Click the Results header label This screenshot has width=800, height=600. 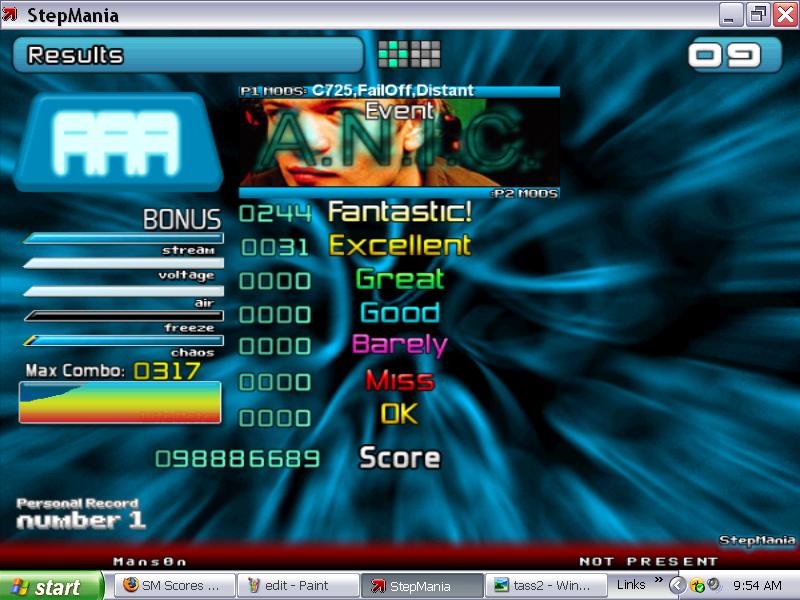pos(76,55)
